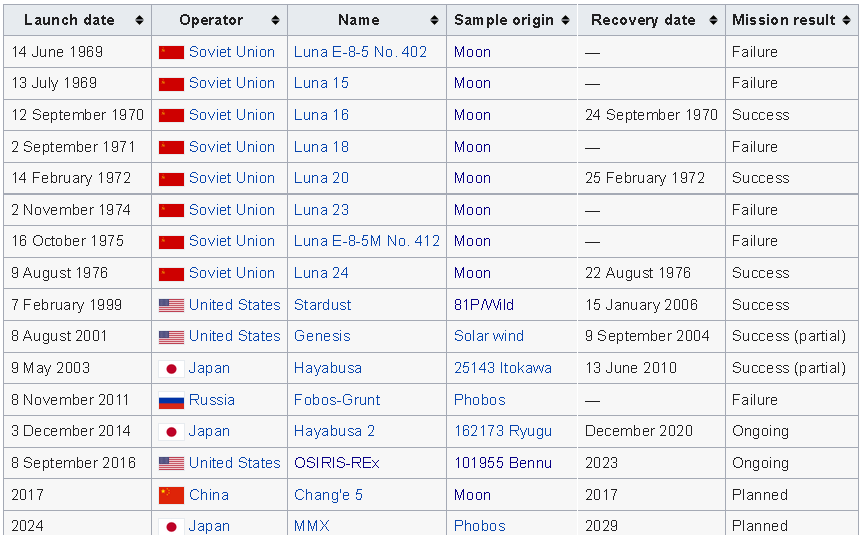
Task: Open the OSIRIS-REx mission link
Action: (337, 463)
